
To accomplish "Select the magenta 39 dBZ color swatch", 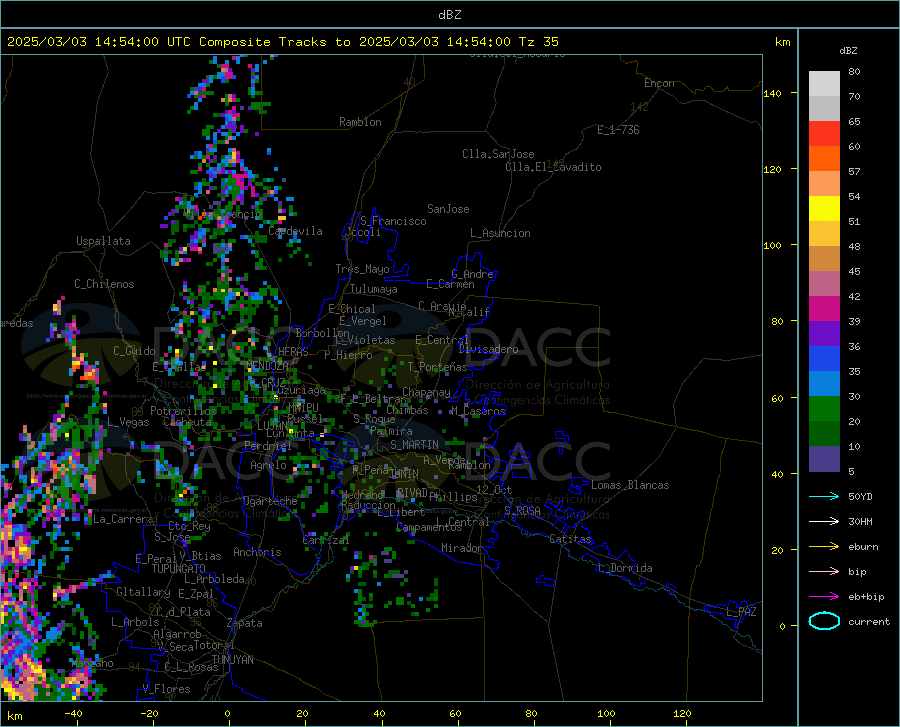I will (824, 309).
